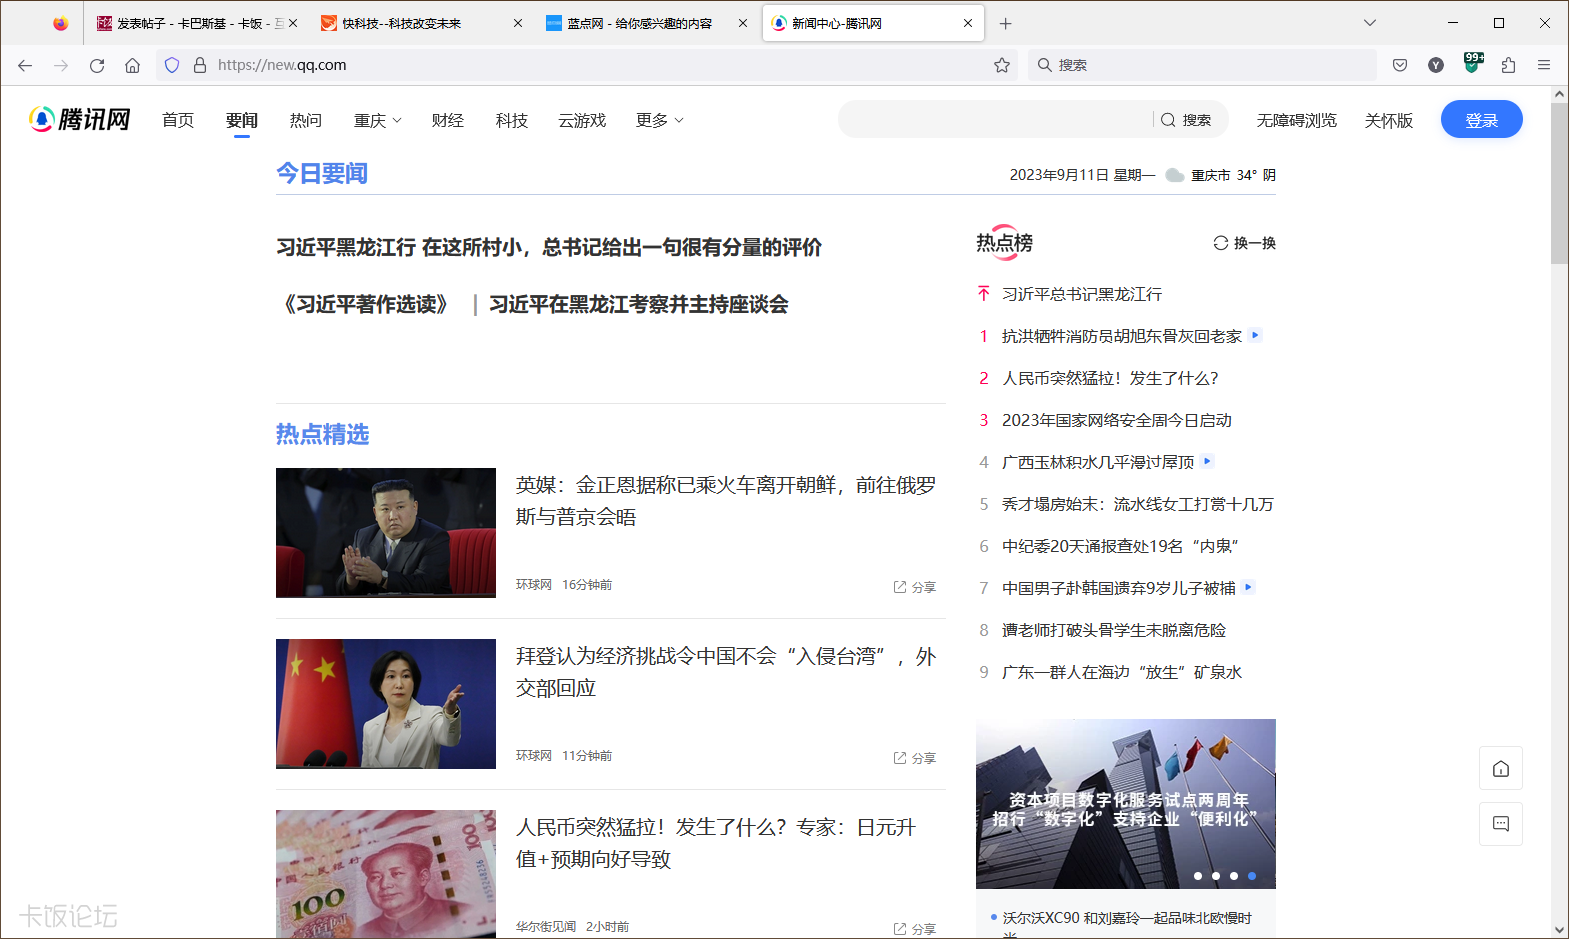This screenshot has width=1569, height=939.
Task: Open the 热问 navigation item
Action: pos(306,120)
